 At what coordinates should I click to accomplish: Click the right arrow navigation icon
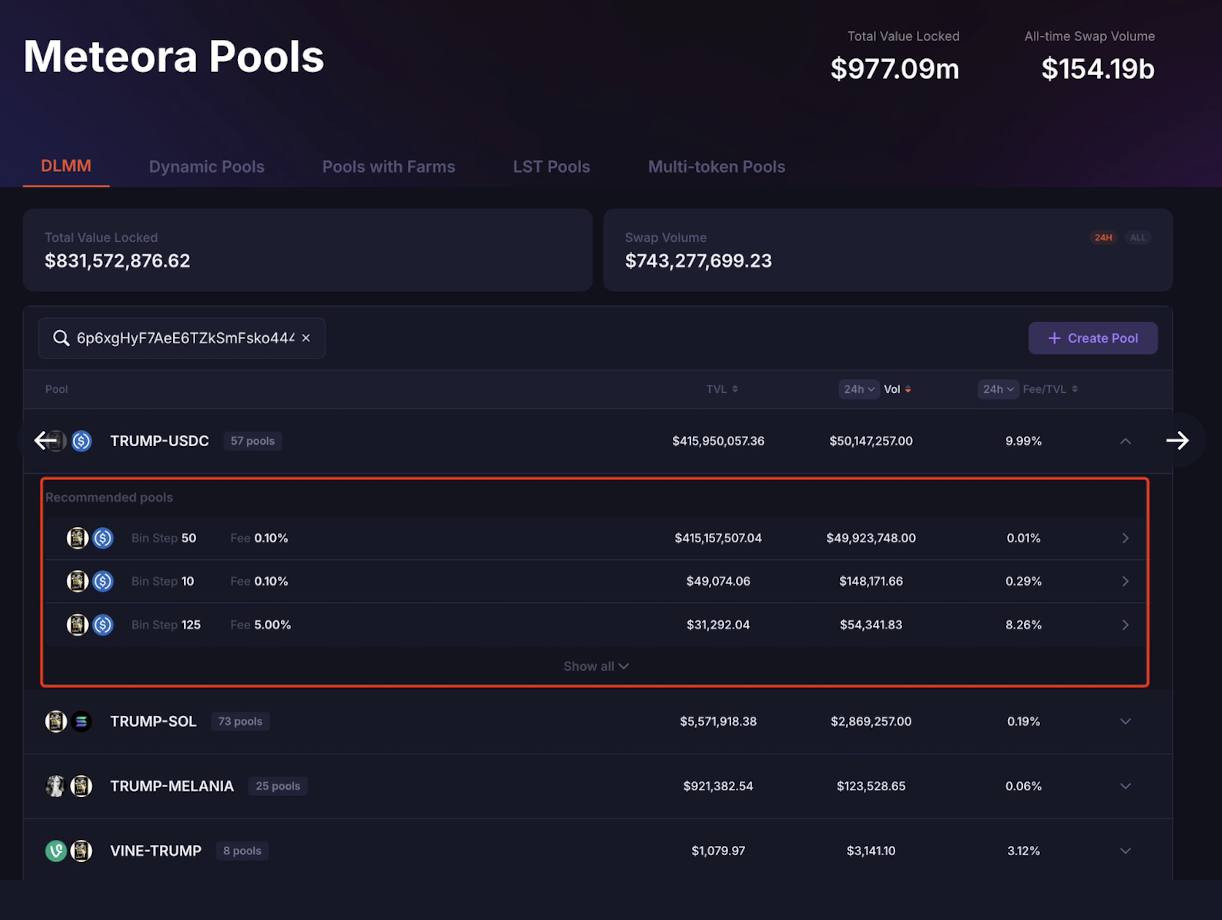pyautogui.click(x=1177, y=440)
